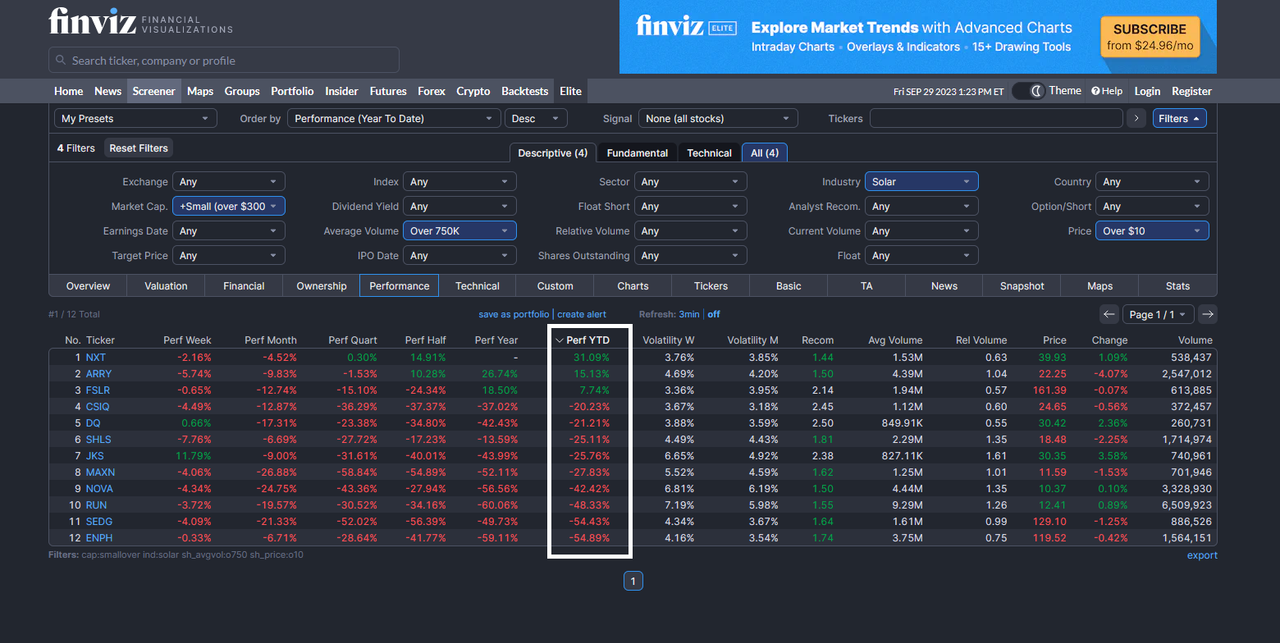This screenshot has width=1280, height=643.
Task: Switch to the Fundamental filter tab
Action: coord(637,153)
